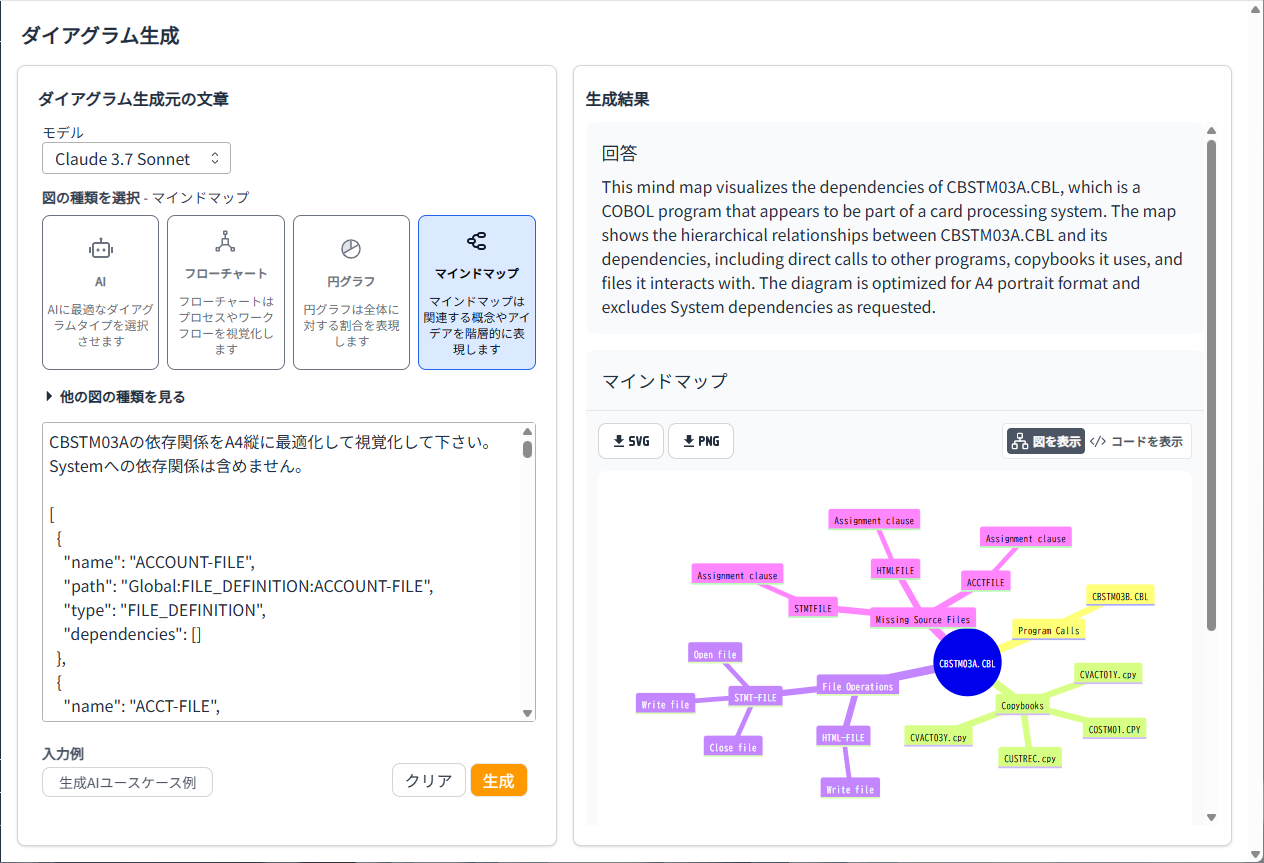The width and height of the screenshot is (1264, 863).
Task: Click scroll-down arrow of prompt text area
Action: [x=527, y=712]
